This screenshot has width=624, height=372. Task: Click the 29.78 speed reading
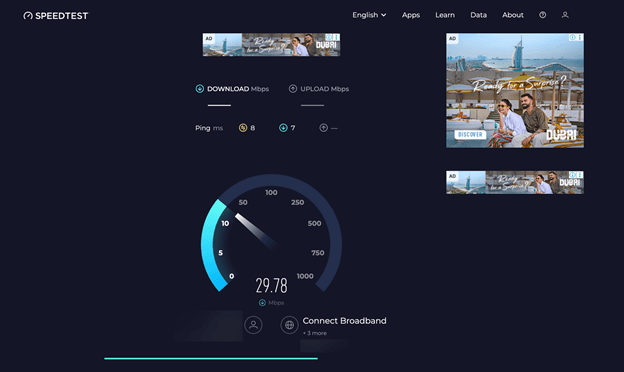(271, 285)
